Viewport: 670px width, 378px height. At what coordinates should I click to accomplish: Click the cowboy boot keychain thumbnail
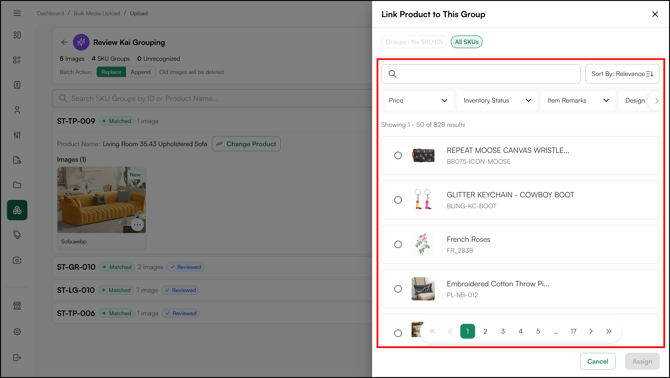point(423,199)
